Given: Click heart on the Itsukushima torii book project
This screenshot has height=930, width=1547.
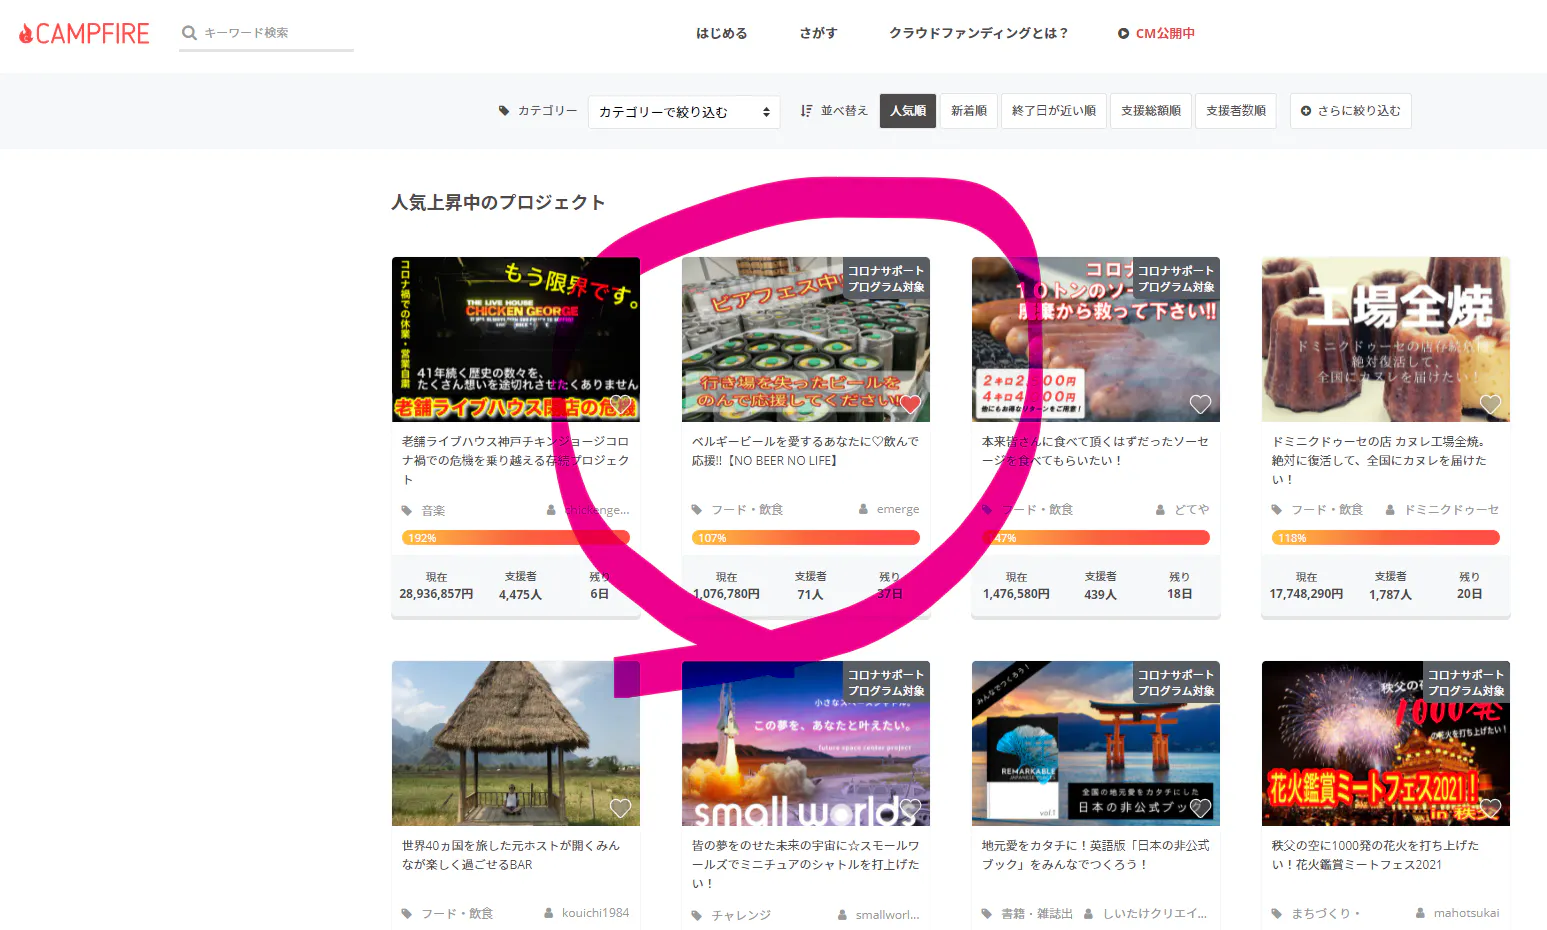Looking at the screenshot, I should click(x=1200, y=808).
